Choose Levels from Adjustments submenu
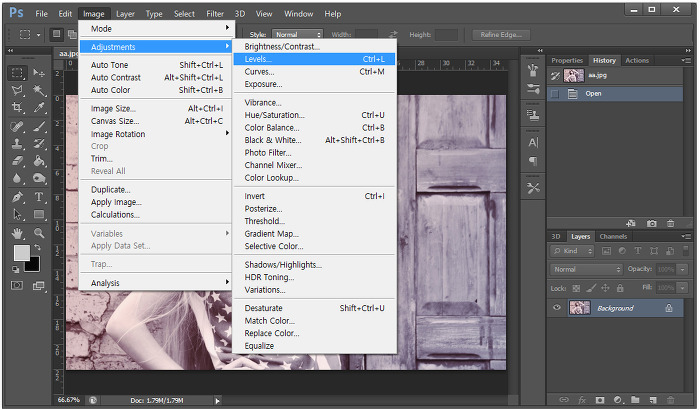The height and width of the screenshot is (410, 700). pyautogui.click(x=314, y=59)
